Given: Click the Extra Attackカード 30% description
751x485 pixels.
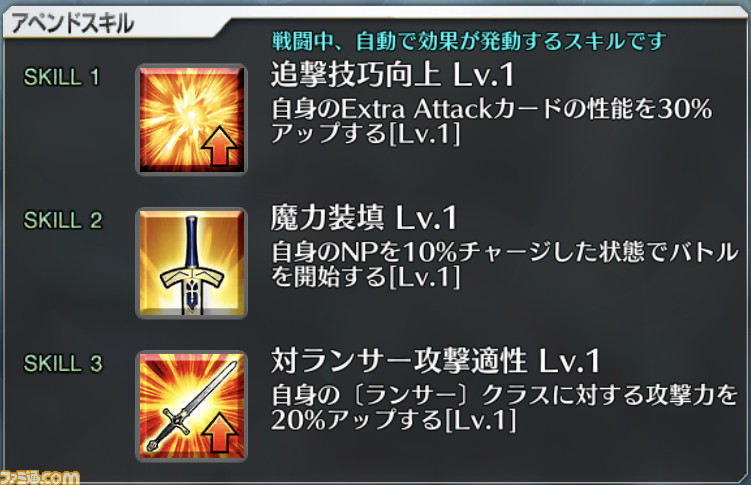Looking at the screenshot, I should 491,121.
